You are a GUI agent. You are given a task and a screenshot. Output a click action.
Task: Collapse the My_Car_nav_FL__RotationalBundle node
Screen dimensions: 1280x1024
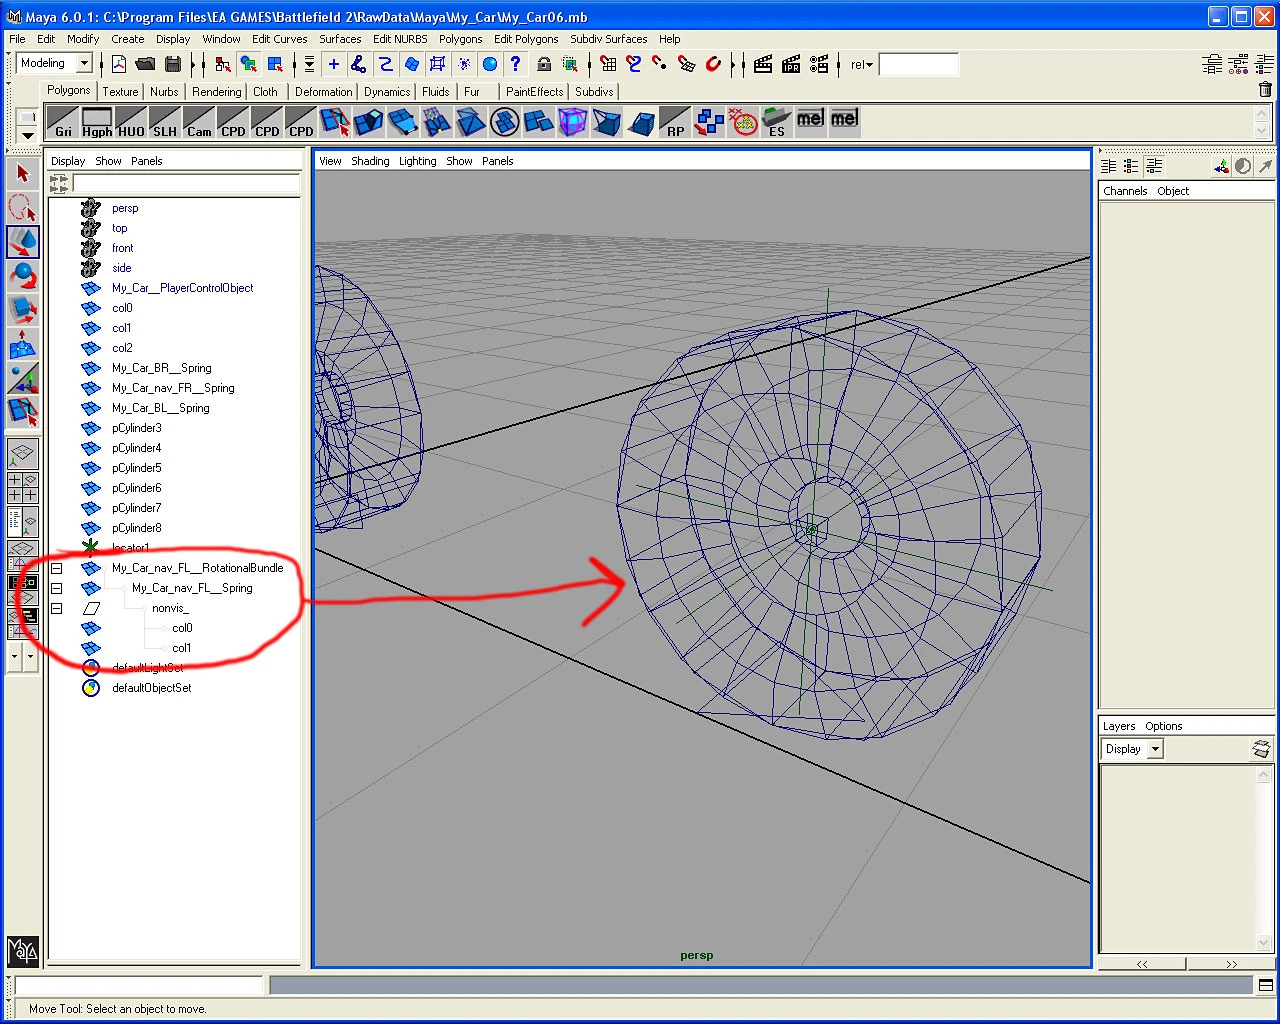coord(57,568)
